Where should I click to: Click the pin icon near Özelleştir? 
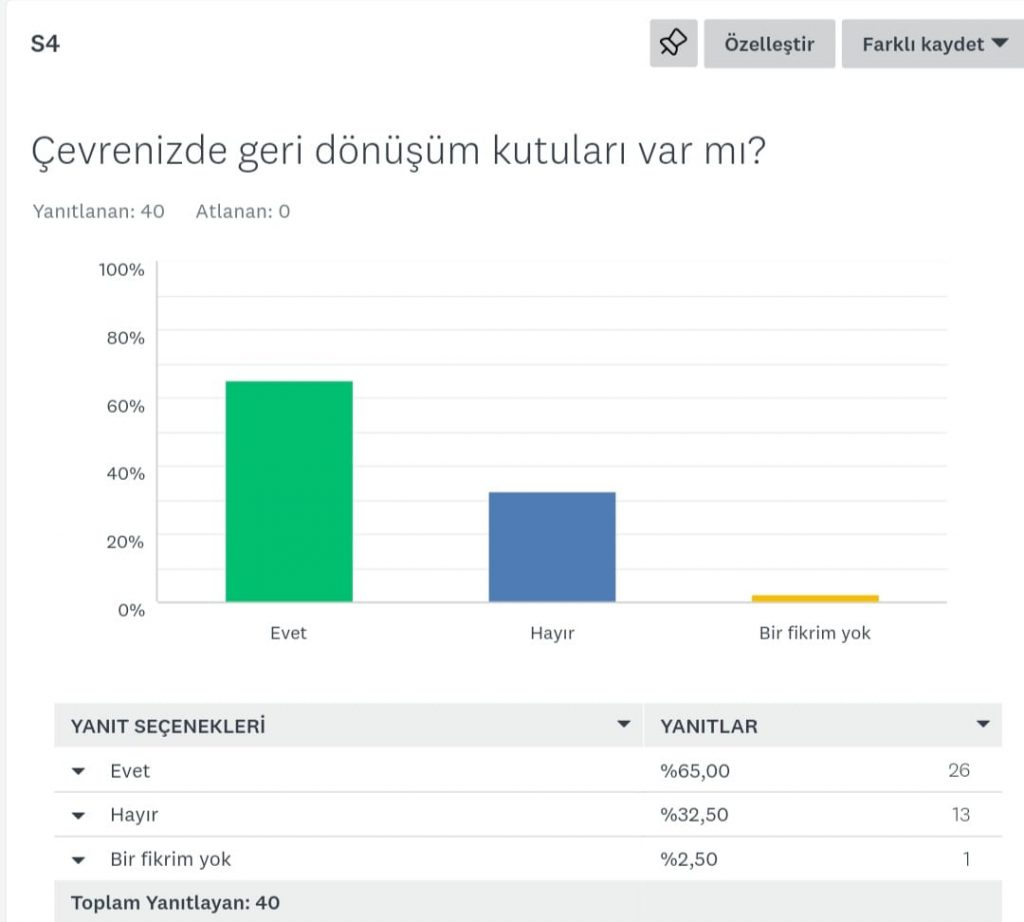(672, 43)
